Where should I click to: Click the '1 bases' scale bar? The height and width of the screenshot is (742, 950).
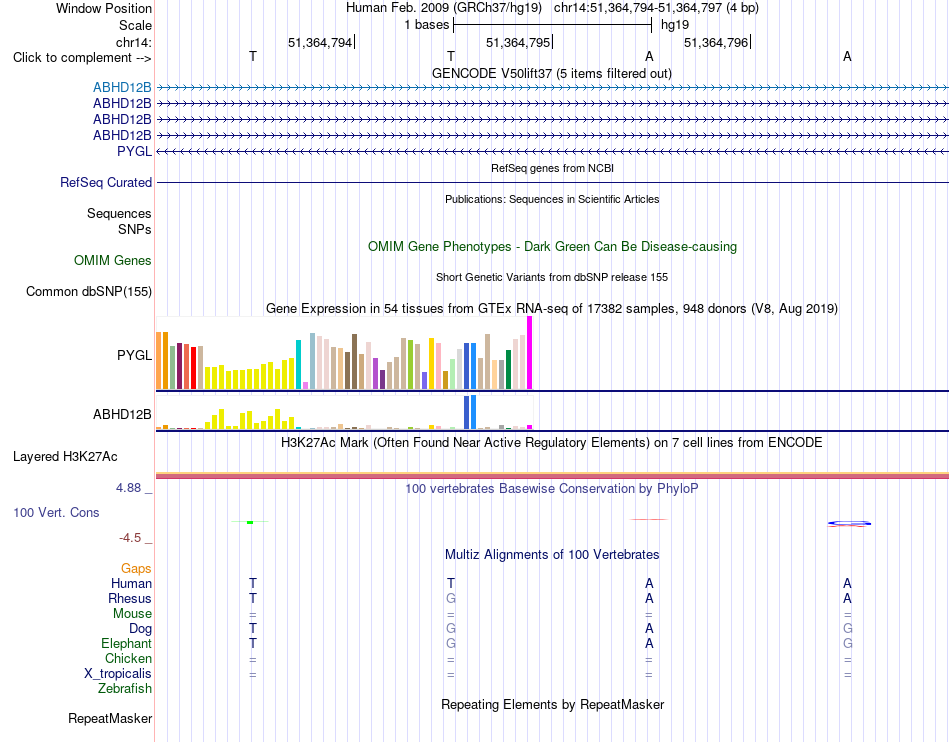(552, 25)
